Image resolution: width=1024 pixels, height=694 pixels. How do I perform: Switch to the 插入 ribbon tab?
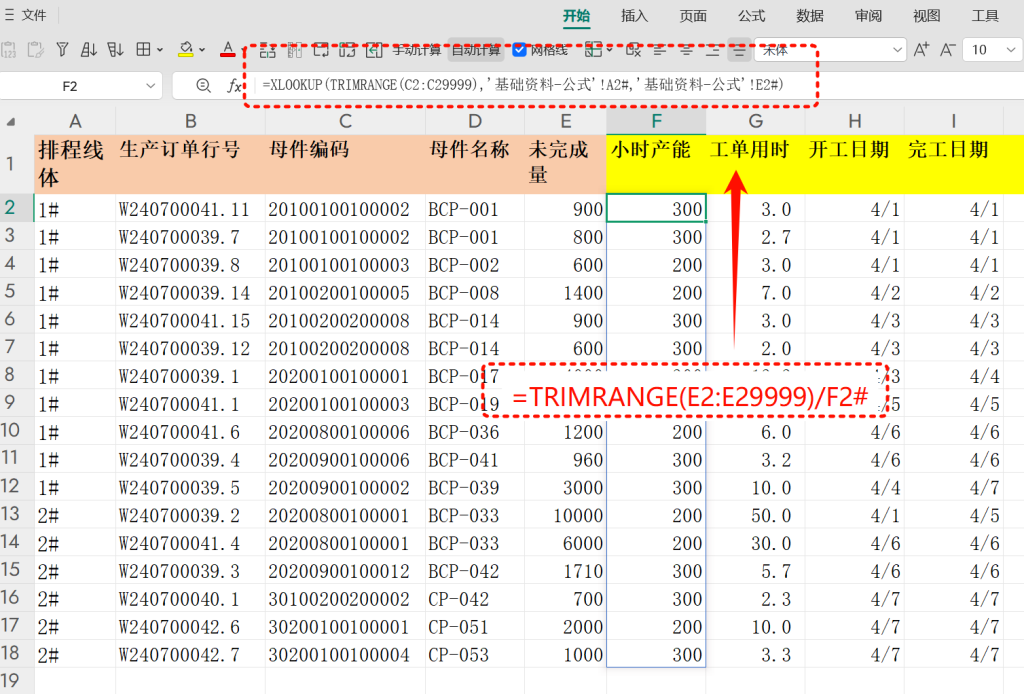point(634,16)
